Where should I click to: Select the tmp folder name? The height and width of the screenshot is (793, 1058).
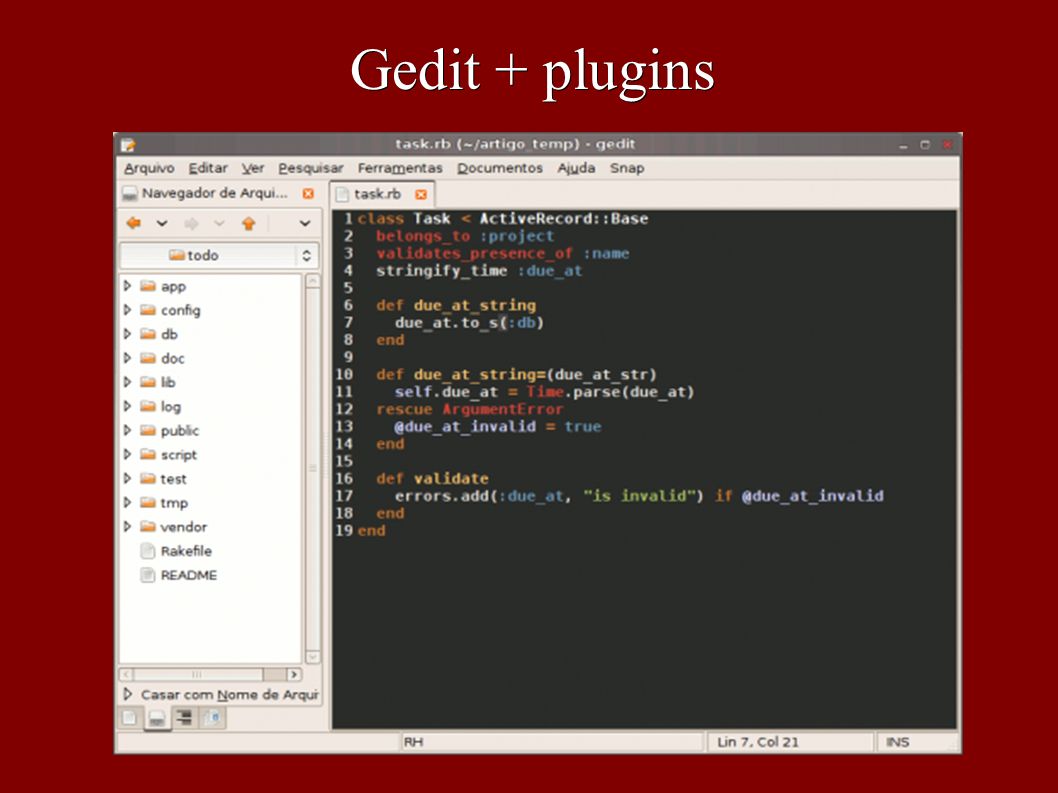[174, 503]
